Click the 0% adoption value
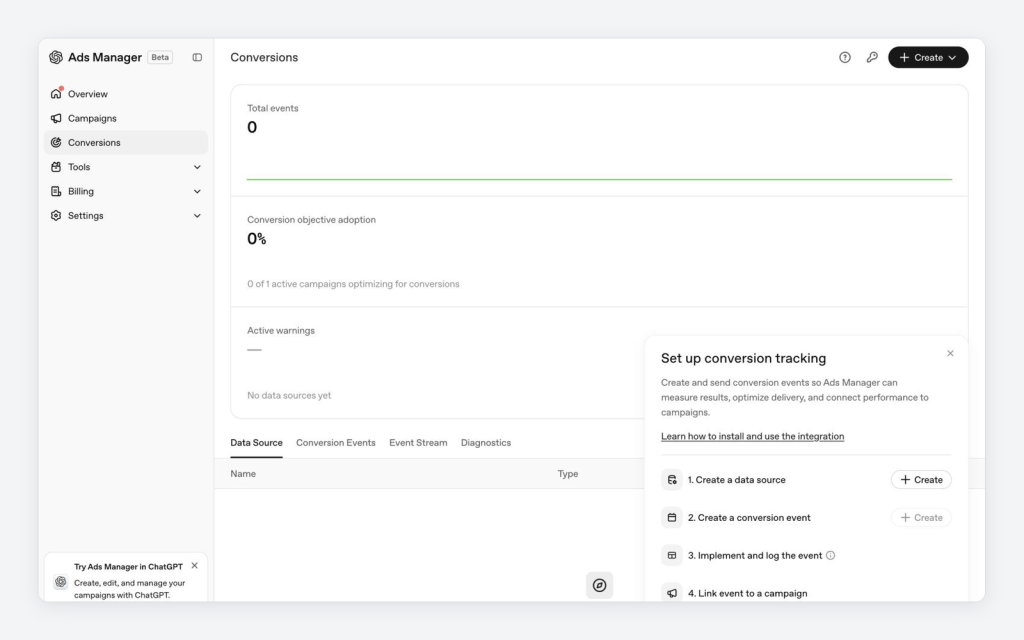The width and height of the screenshot is (1024, 640). (x=257, y=239)
